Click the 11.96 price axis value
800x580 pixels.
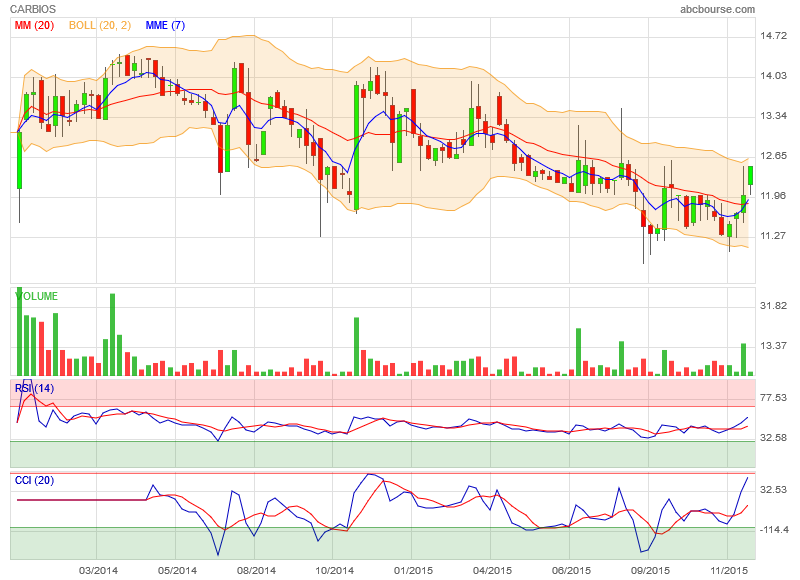[x=773, y=195]
